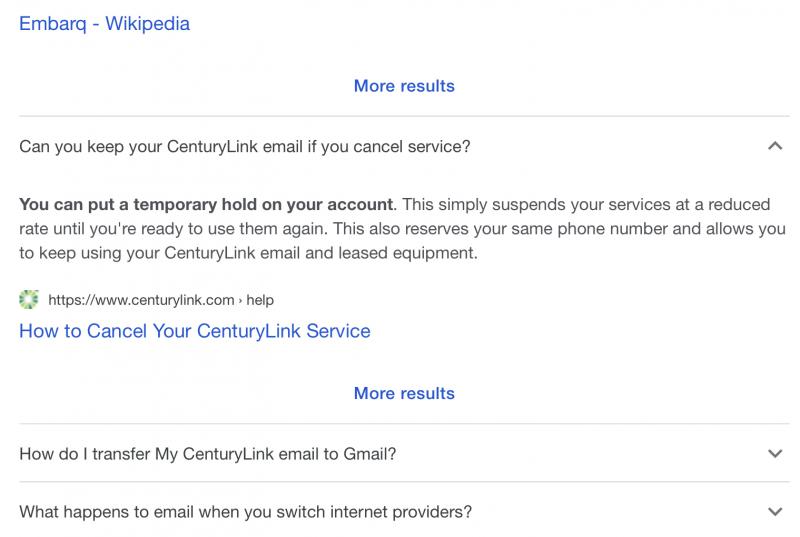Click the down chevron beside the Gmail transfer question
The width and height of the screenshot is (800, 537).
(775, 453)
